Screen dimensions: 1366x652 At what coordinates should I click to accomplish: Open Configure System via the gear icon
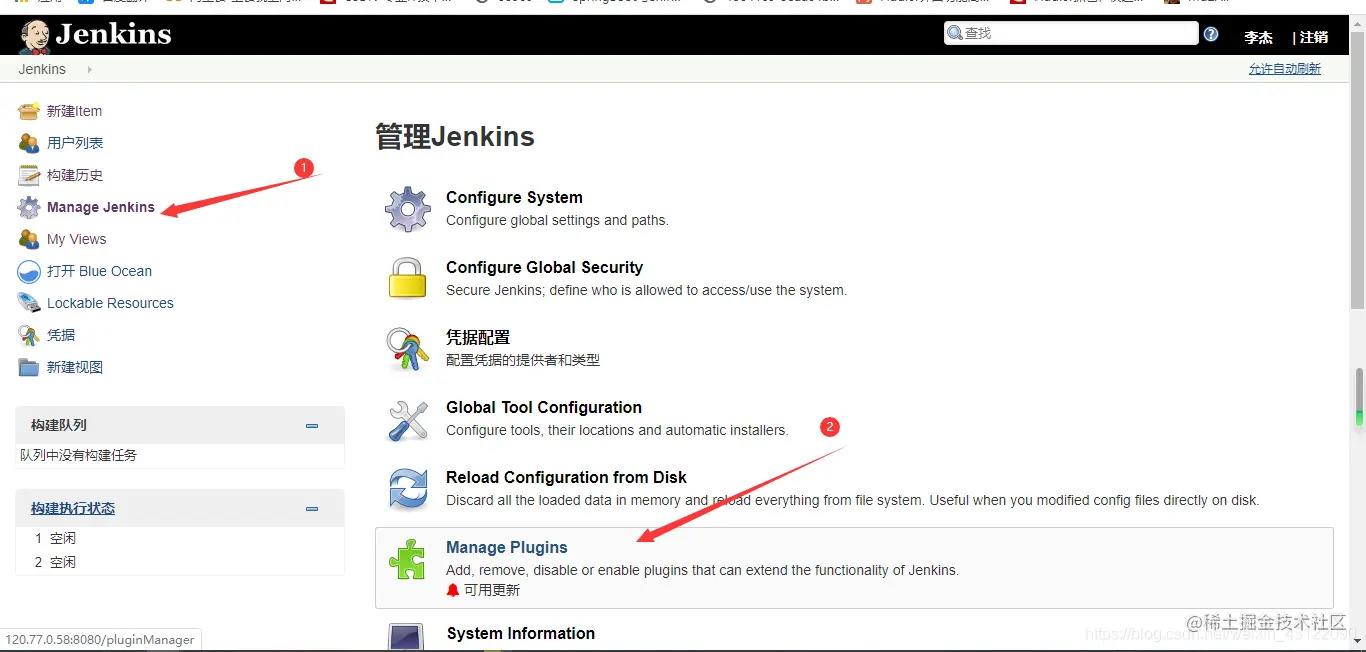pyautogui.click(x=408, y=208)
